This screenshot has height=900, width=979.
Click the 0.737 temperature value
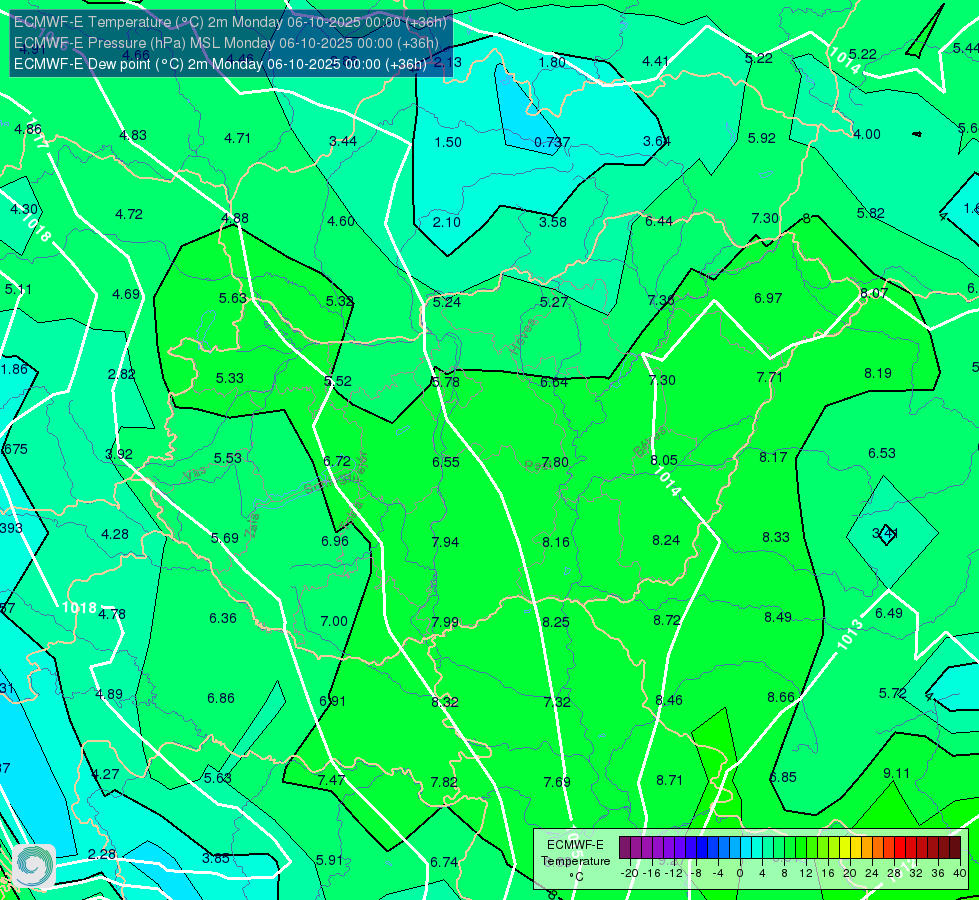click(552, 142)
